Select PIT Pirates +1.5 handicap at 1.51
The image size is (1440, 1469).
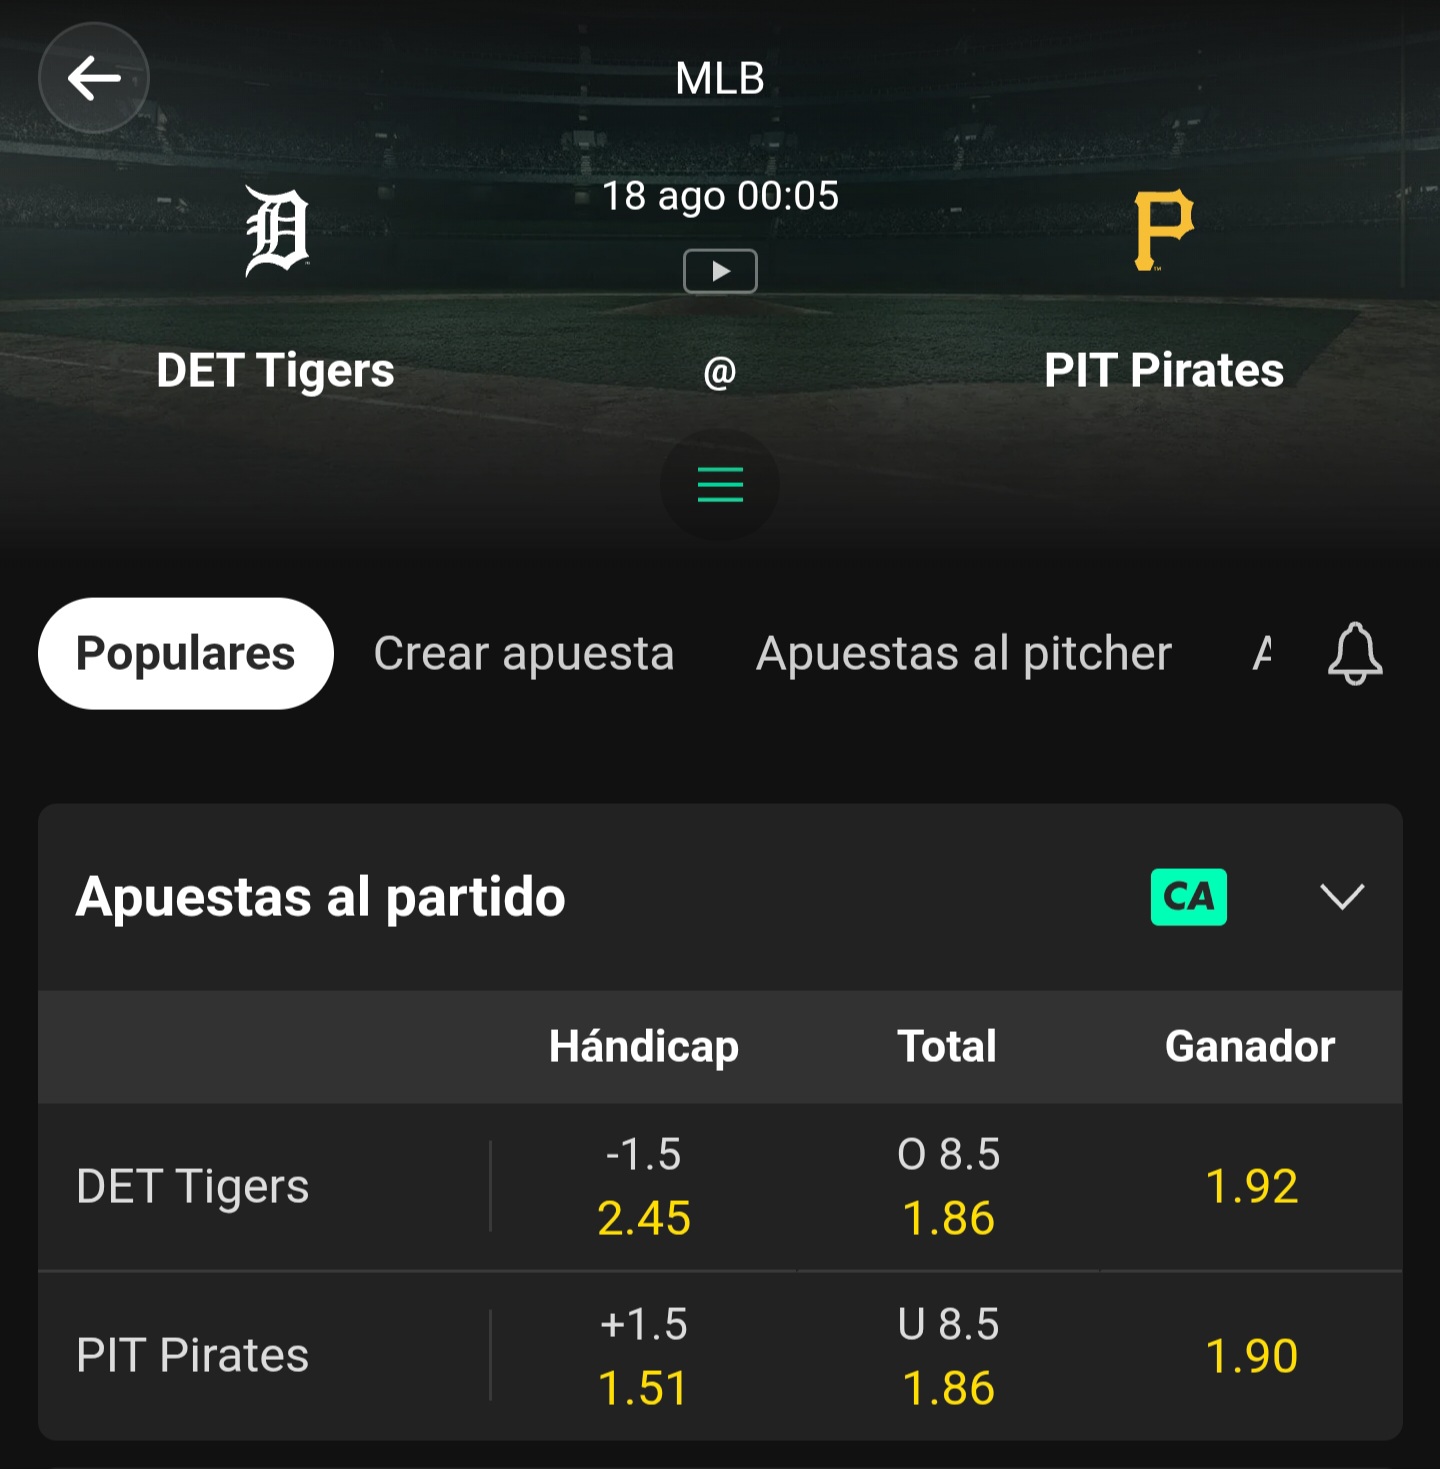[644, 1356]
